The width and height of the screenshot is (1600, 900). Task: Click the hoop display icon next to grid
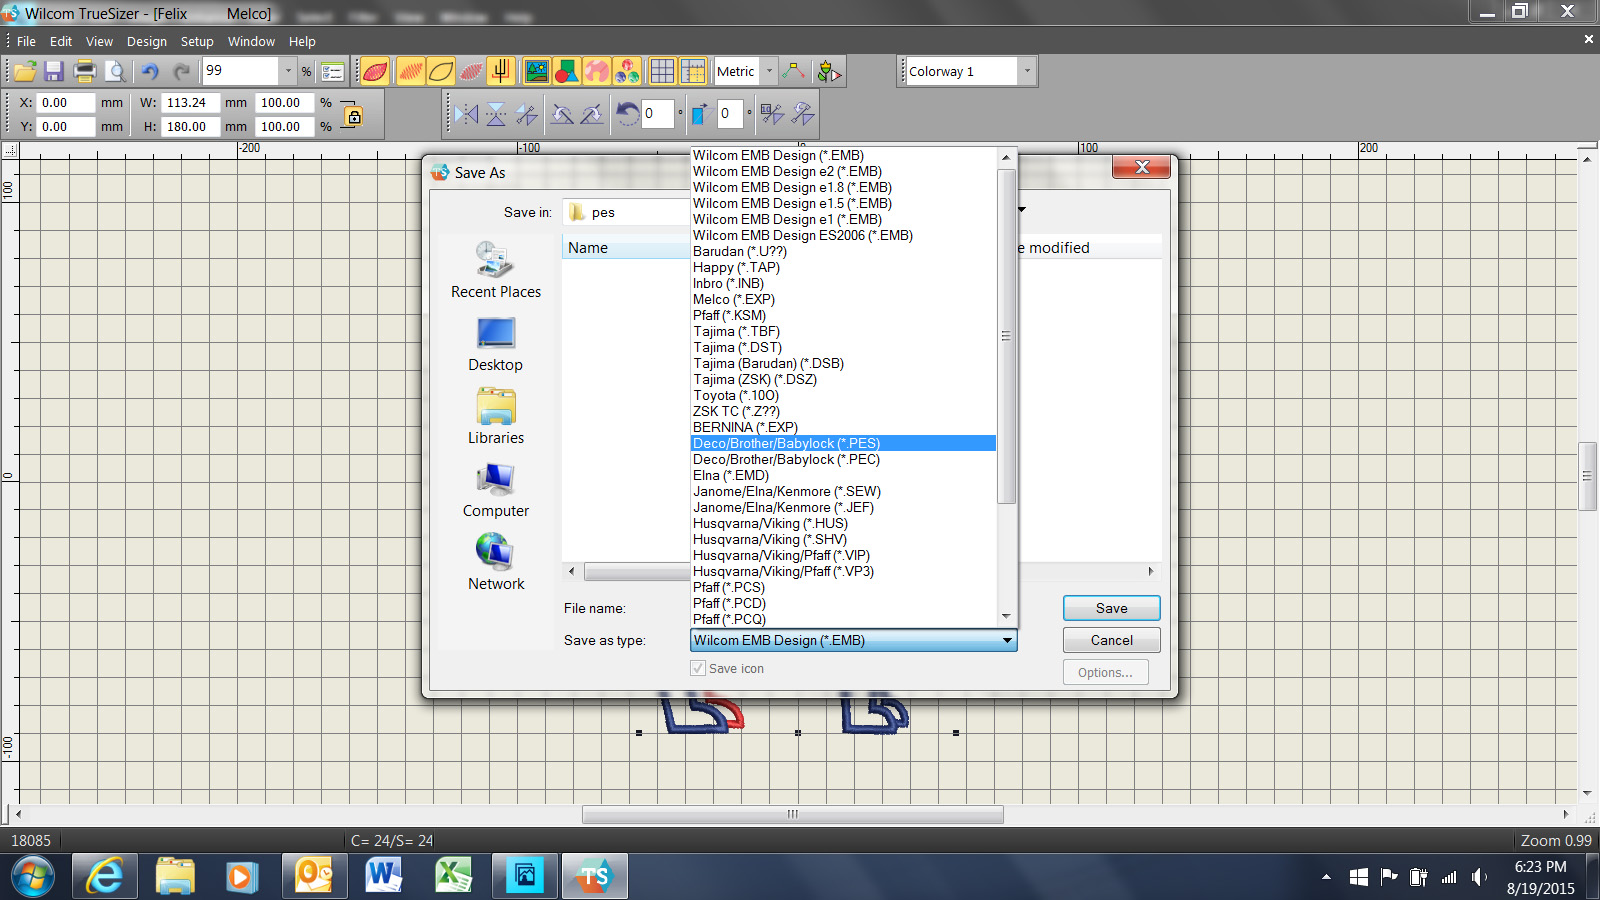[x=692, y=71]
